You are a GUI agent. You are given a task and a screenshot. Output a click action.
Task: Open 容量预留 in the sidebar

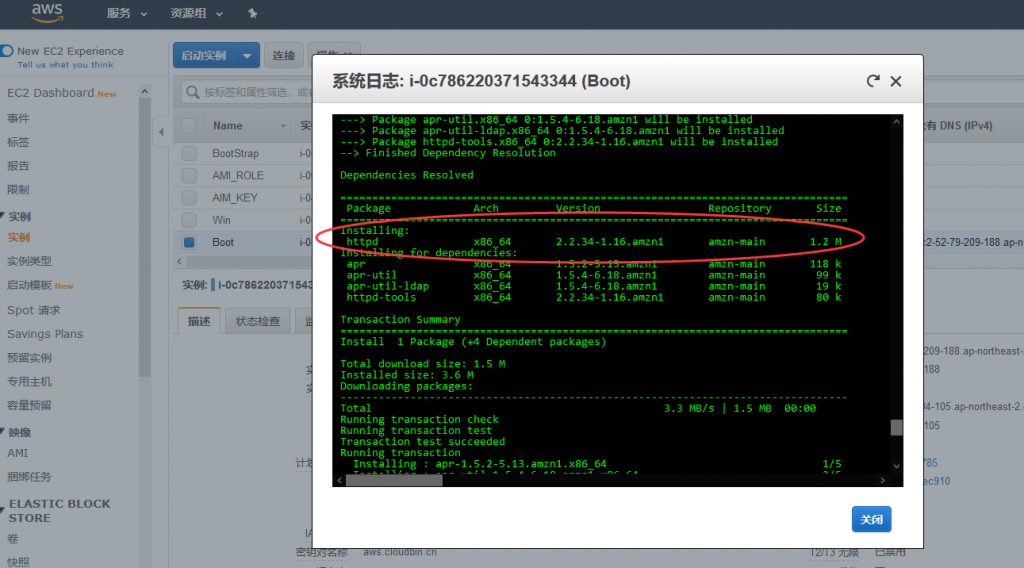pyautogui.click(x=29, y=405)
